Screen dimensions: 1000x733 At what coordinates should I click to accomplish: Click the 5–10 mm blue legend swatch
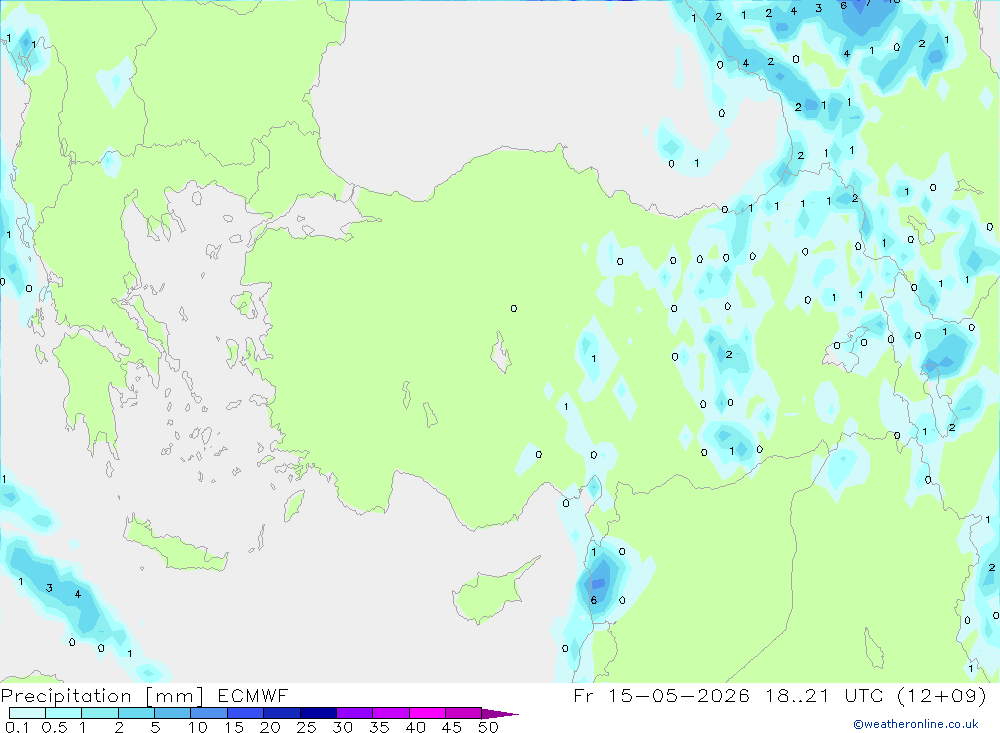click(x=173, y=713)
